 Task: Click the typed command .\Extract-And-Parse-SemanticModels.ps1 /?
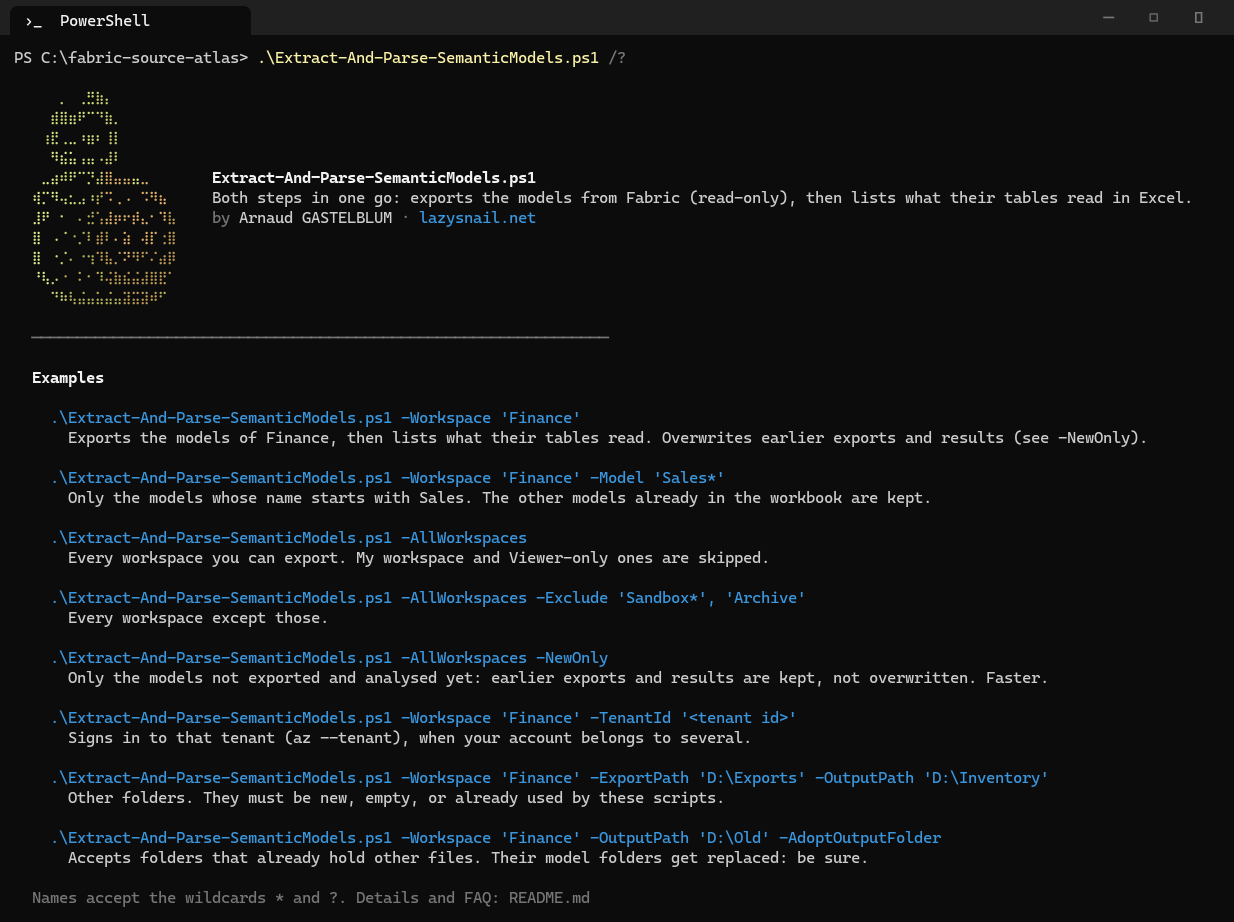click(x=442, y=58)
